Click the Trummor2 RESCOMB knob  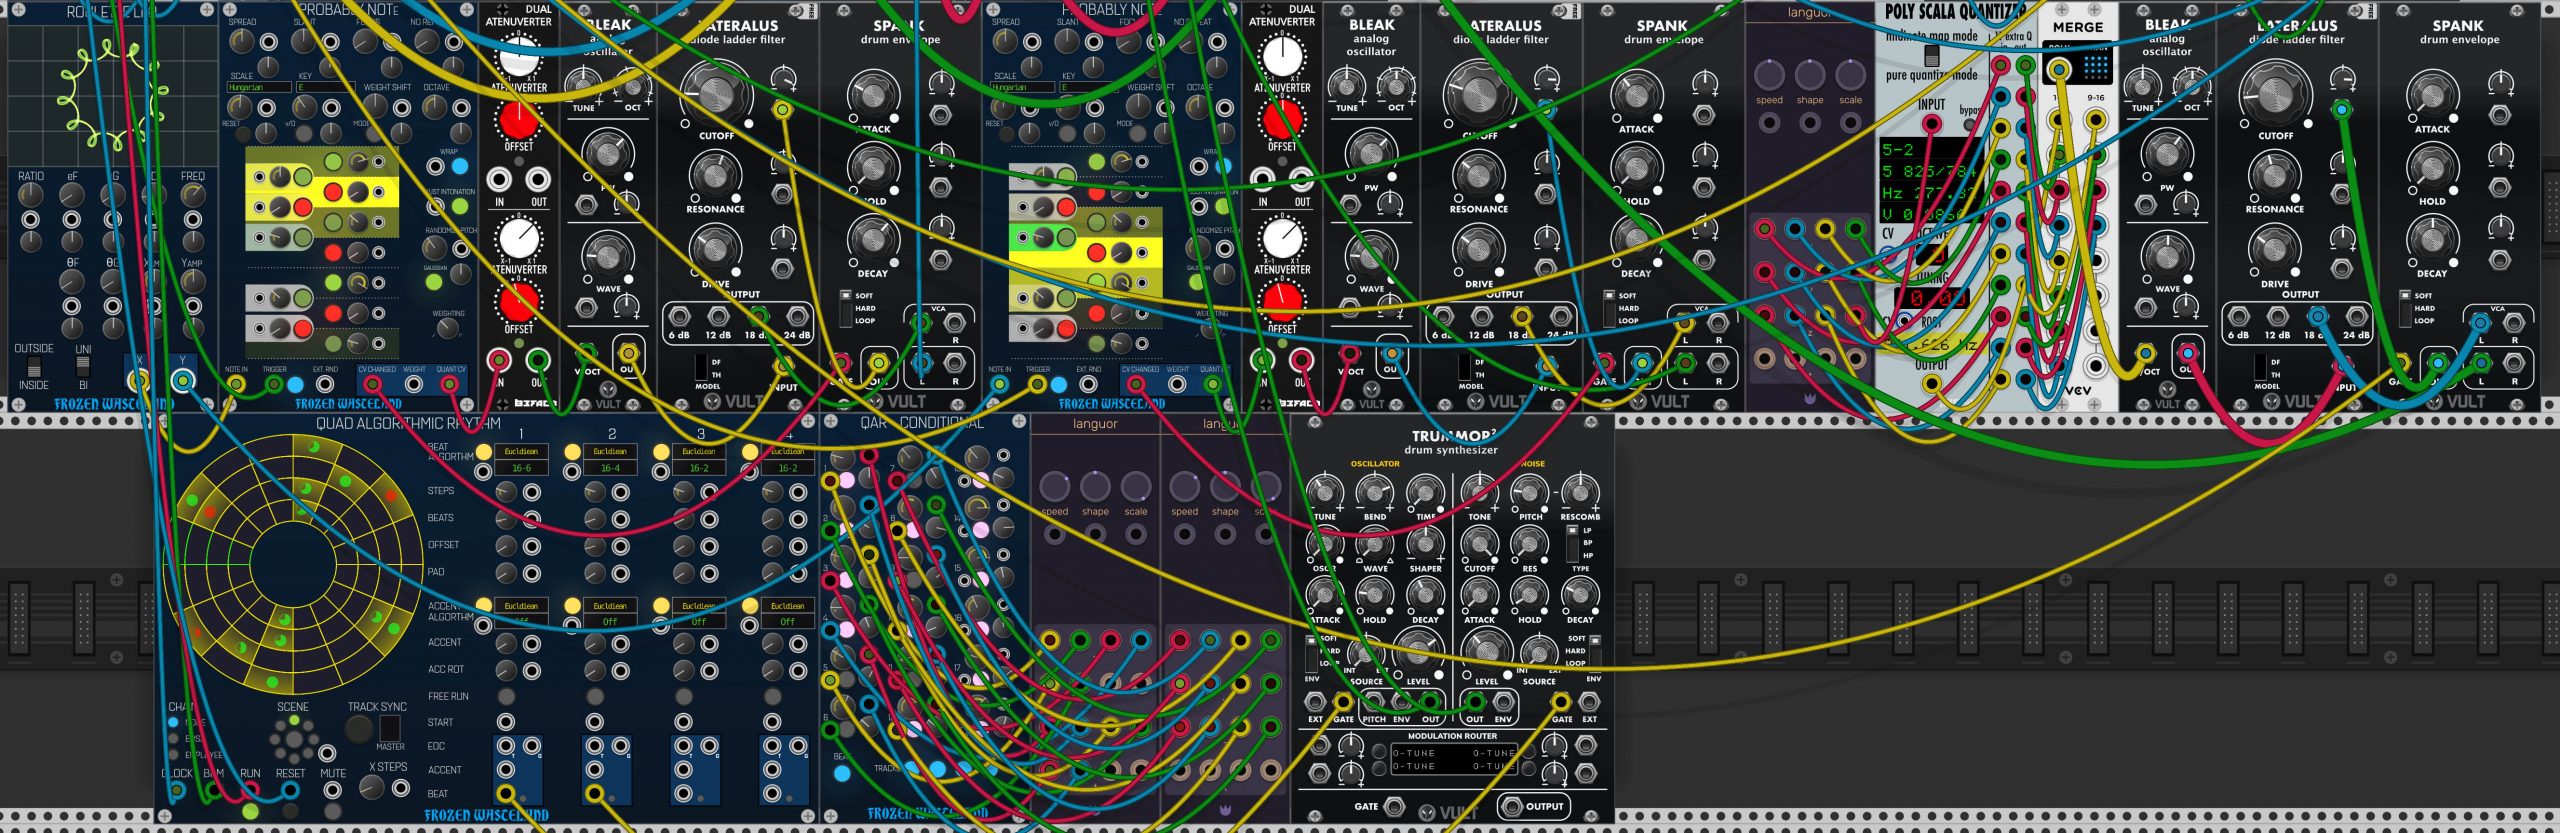[1580, 492]
